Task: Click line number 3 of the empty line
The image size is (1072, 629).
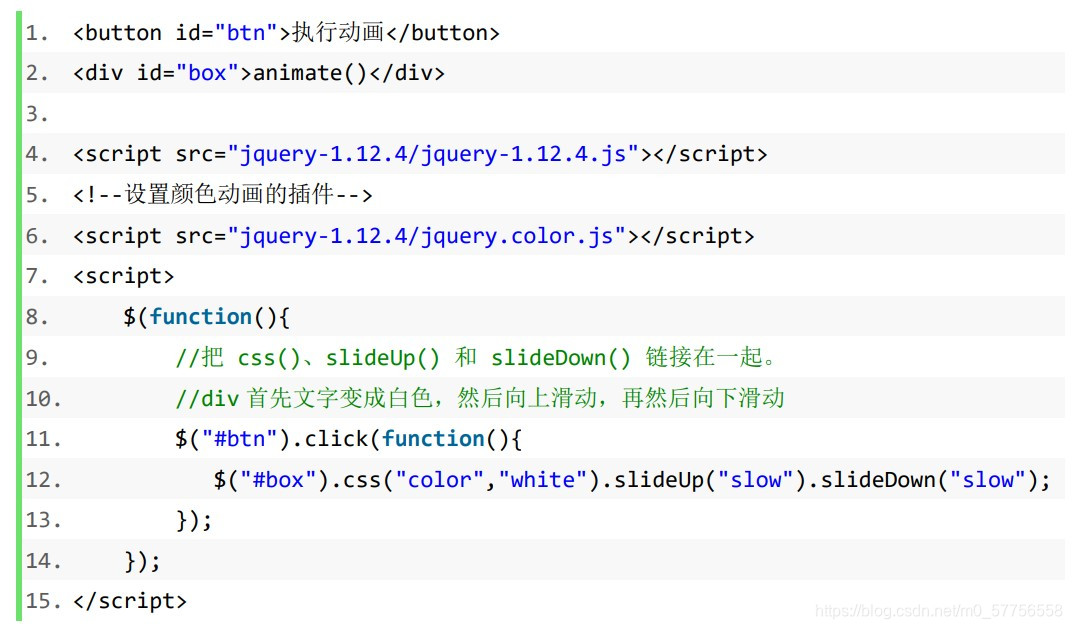Action: tap(37, 113)
